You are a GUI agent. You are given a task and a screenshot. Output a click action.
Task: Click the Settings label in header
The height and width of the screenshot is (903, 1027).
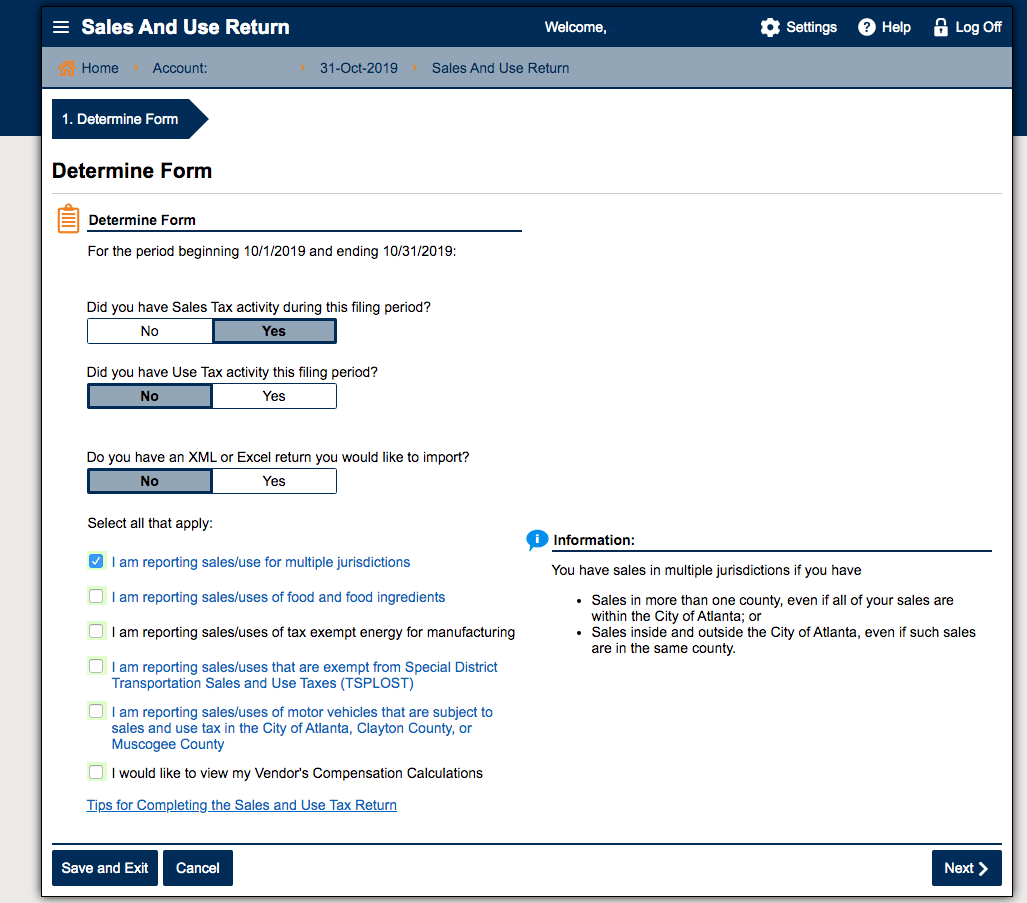tap(811, 27)
